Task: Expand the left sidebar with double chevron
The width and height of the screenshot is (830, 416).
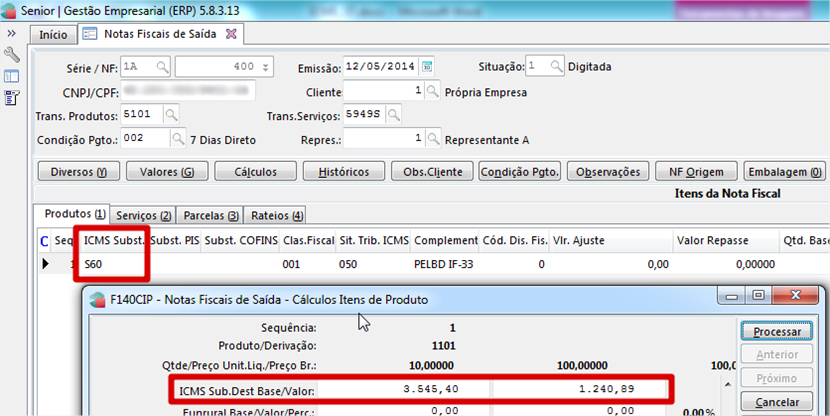Action: point(11,34)
